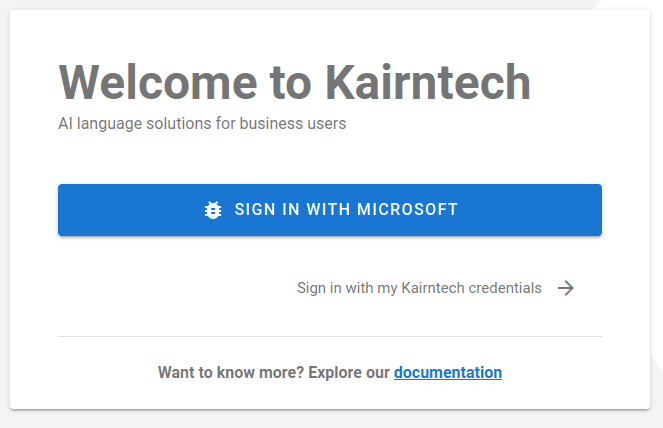The height and width of the screenshot is (428, 663).
Task: Click the word Welcome in the title
Action: (x=158, y=82)
